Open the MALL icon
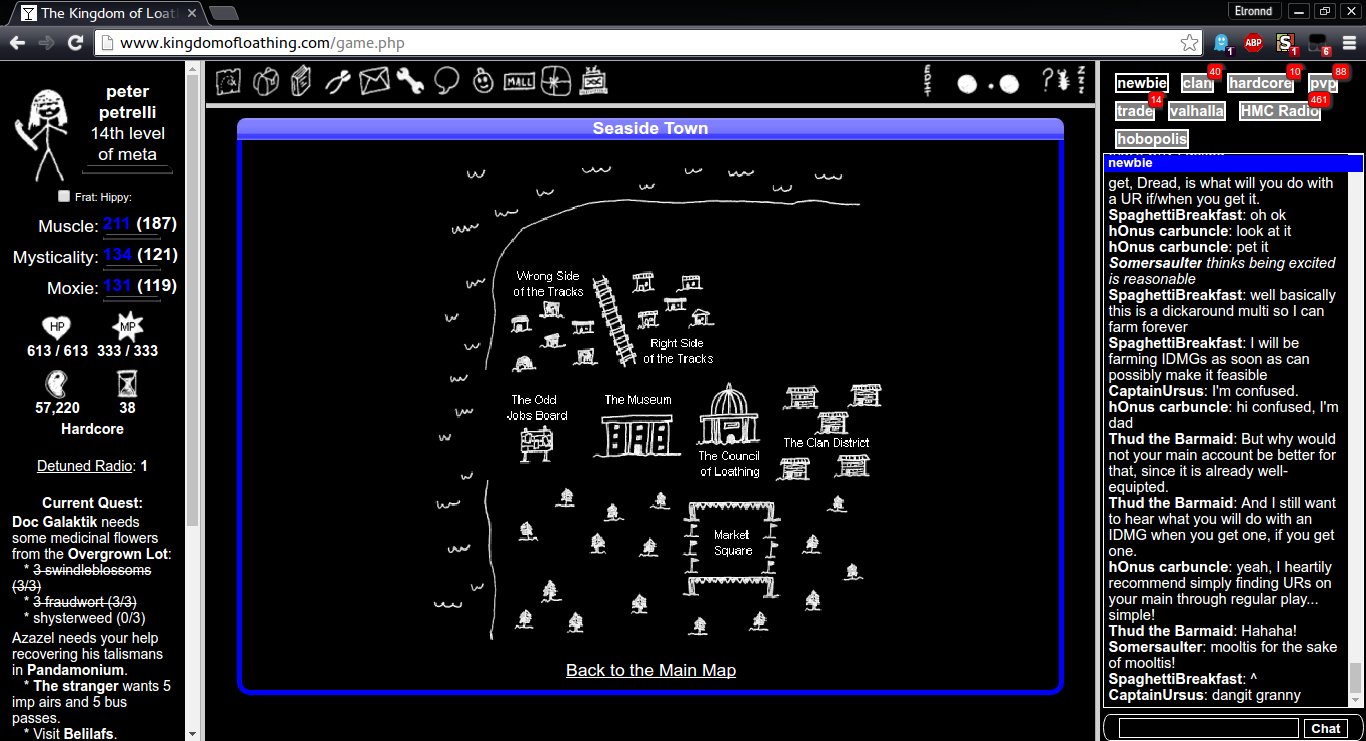Viewport: 1366px width, 741px height. click(x=519, y=80)
